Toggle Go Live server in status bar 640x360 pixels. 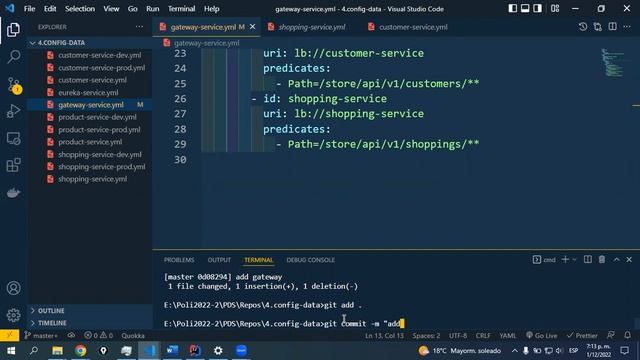pyautogui.click(x=542, y=336)
